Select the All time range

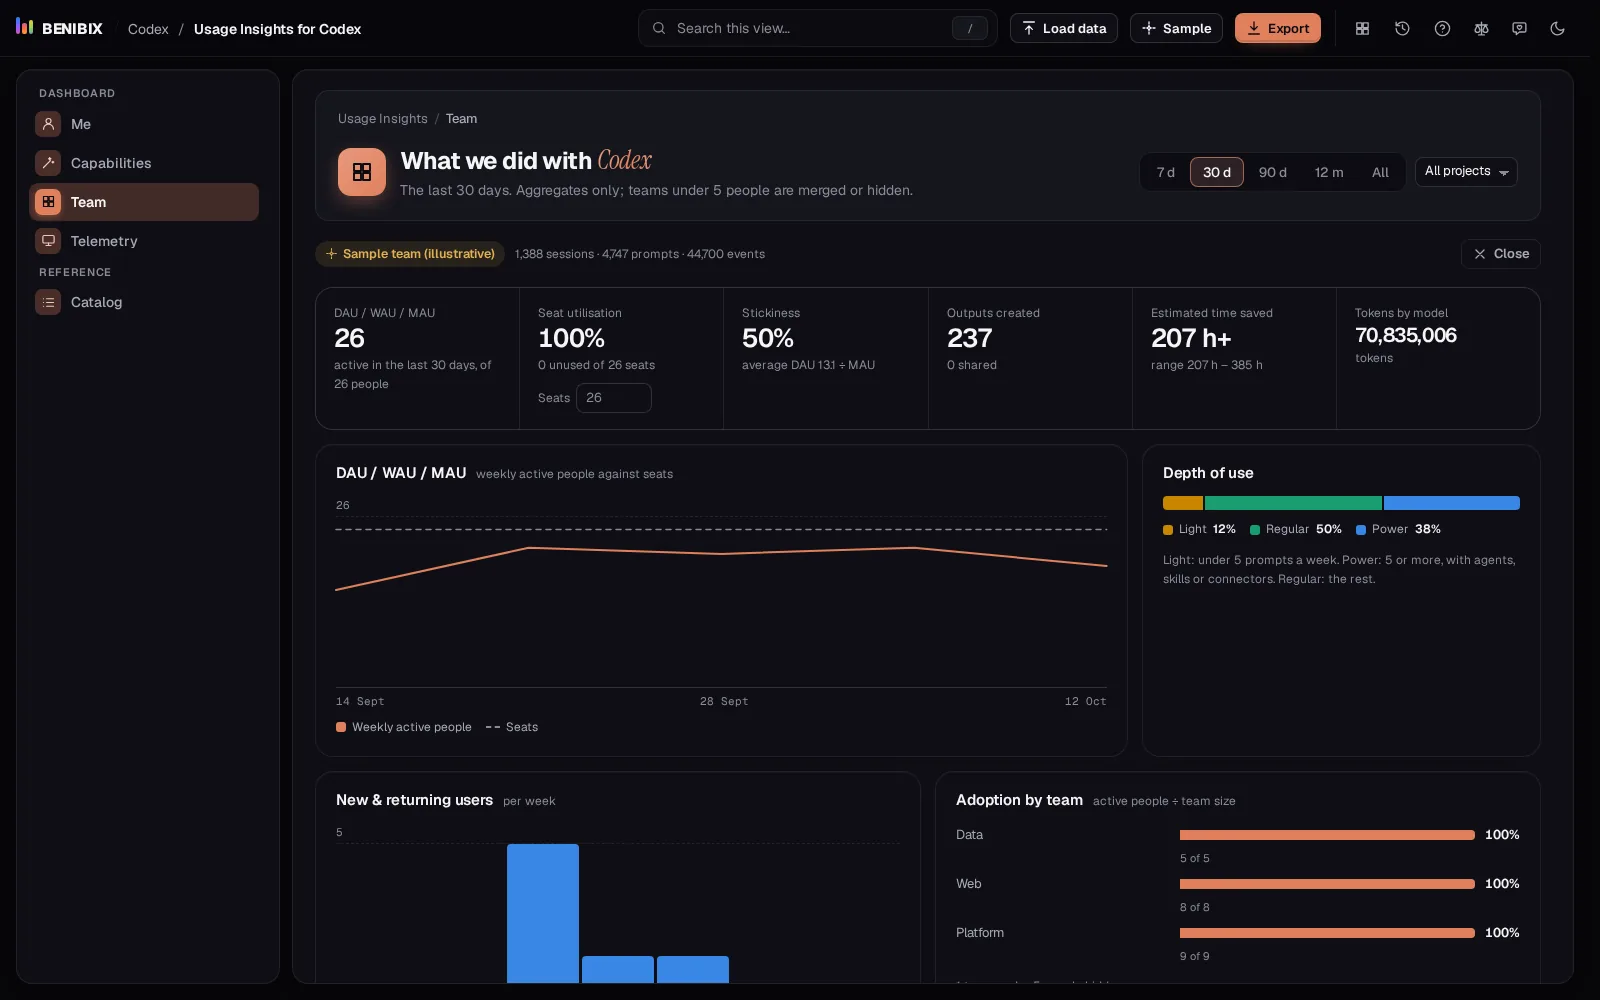tap(1380, 172)
